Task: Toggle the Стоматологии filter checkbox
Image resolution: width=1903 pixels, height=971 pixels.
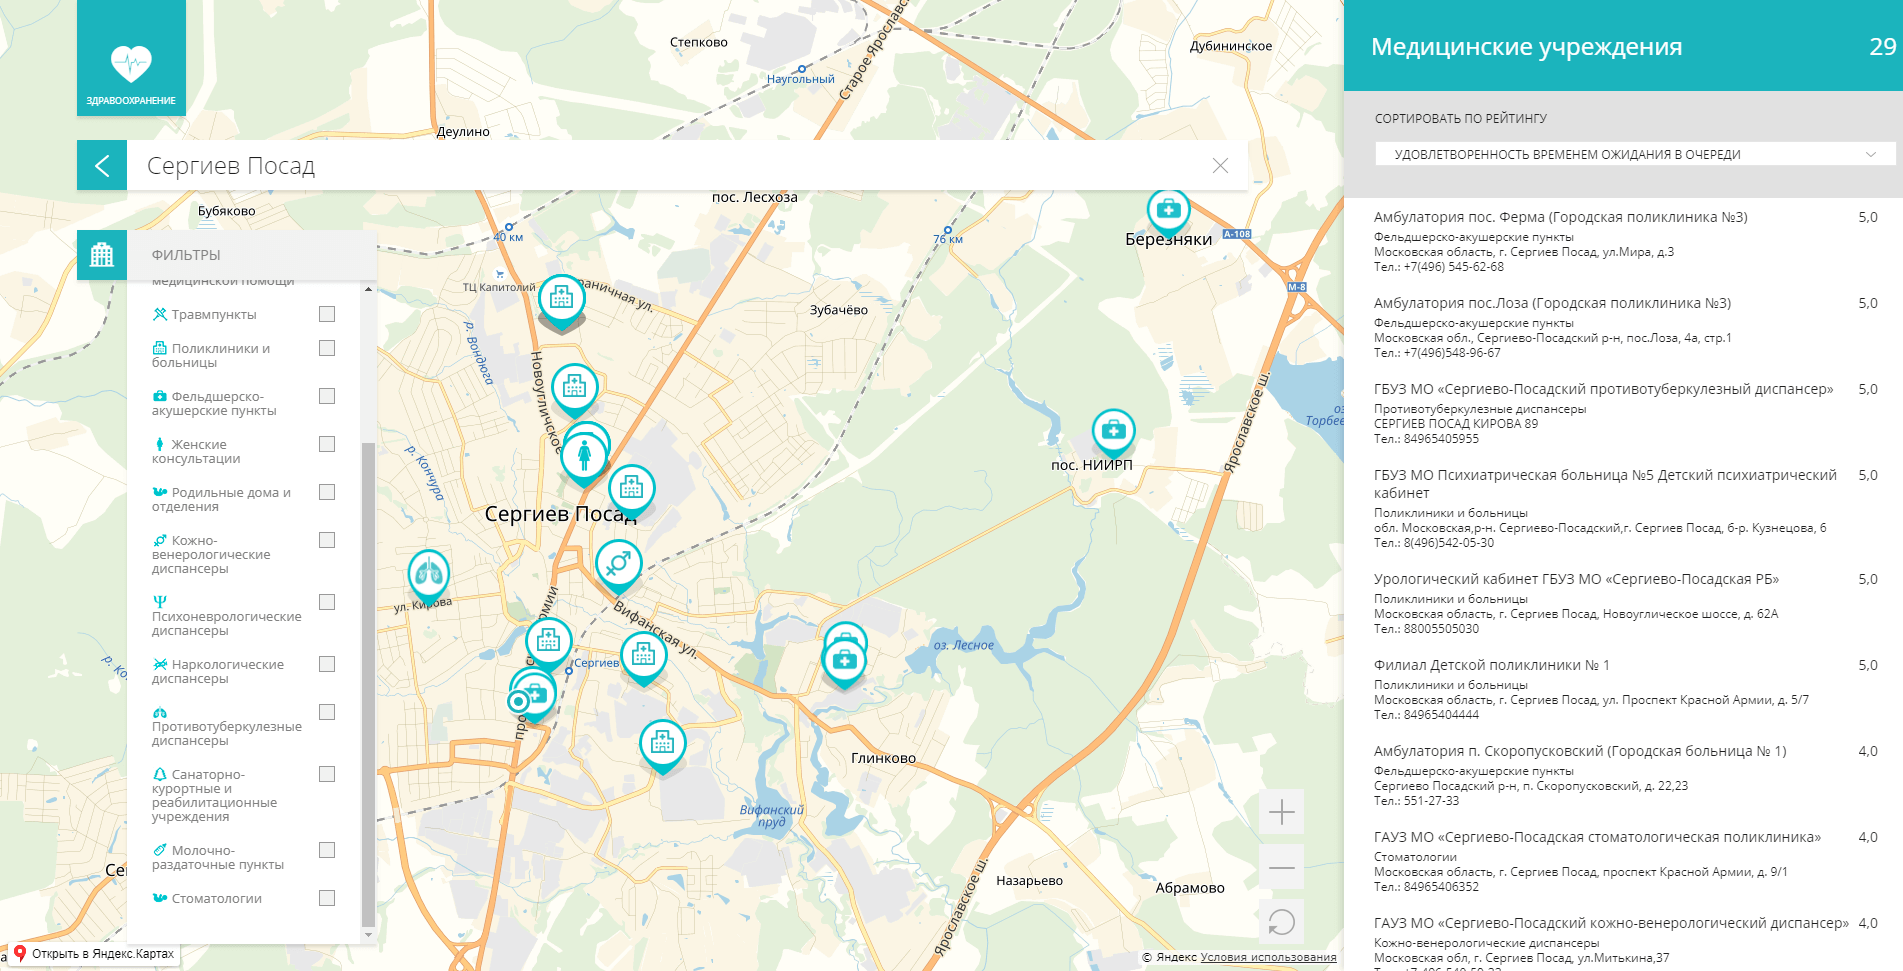Action: (x=327, y=898)
